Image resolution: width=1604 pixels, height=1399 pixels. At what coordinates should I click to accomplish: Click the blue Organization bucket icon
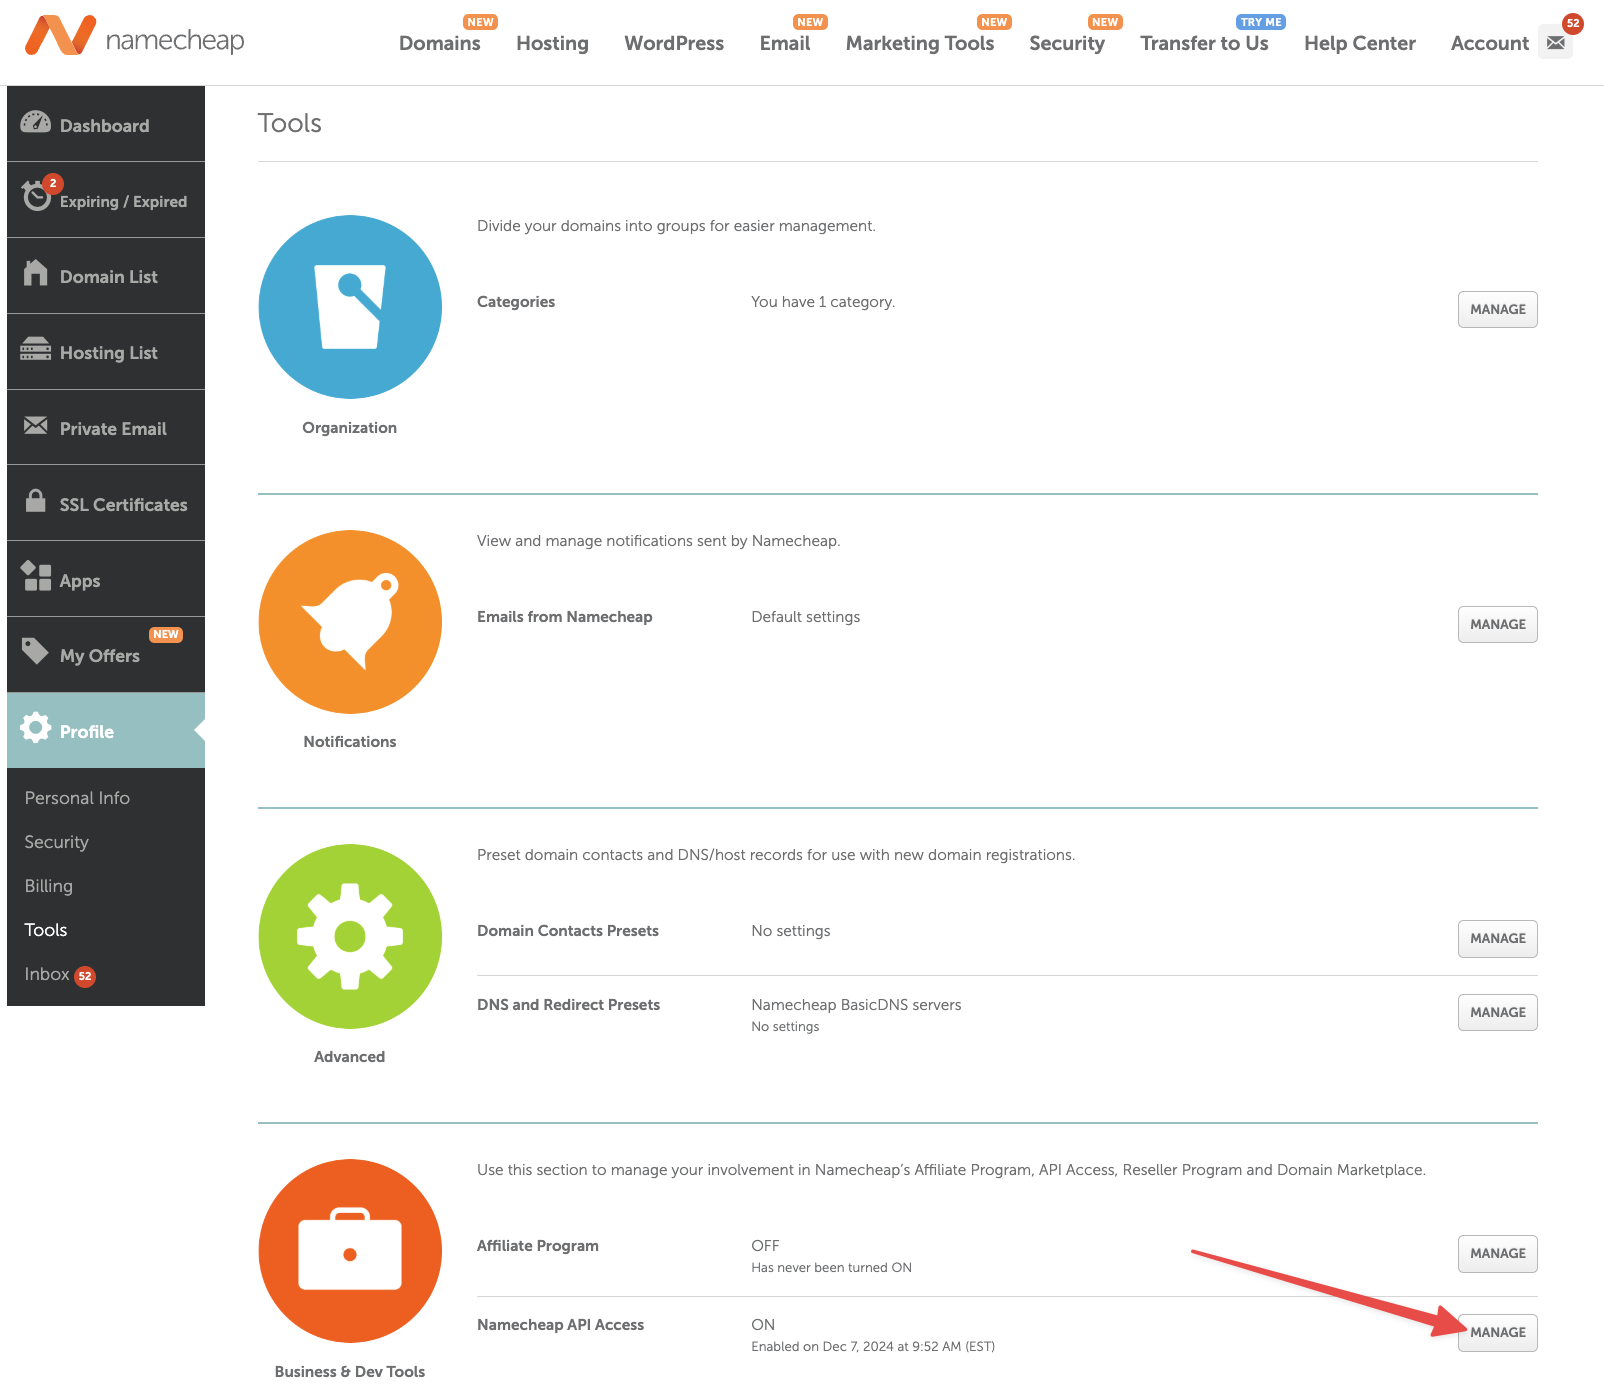click(349, 307)
